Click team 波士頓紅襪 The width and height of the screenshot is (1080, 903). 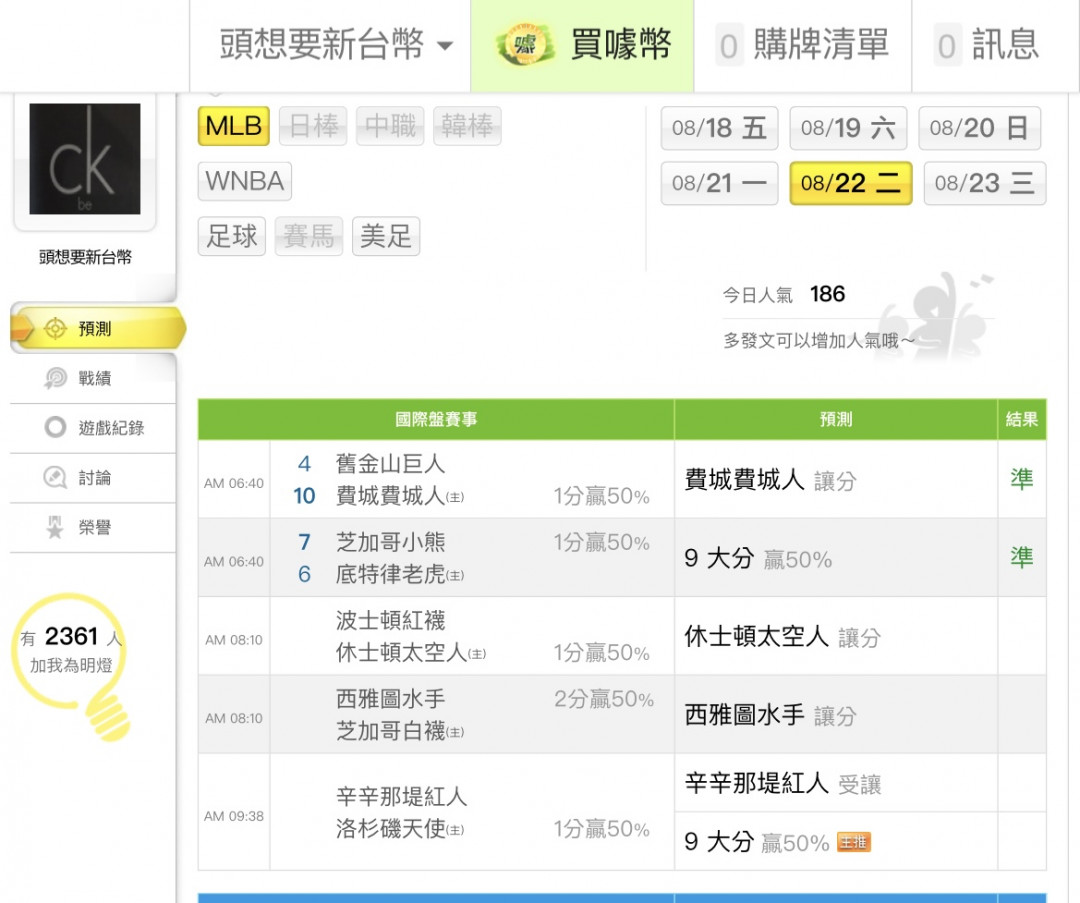coord(391,621)
